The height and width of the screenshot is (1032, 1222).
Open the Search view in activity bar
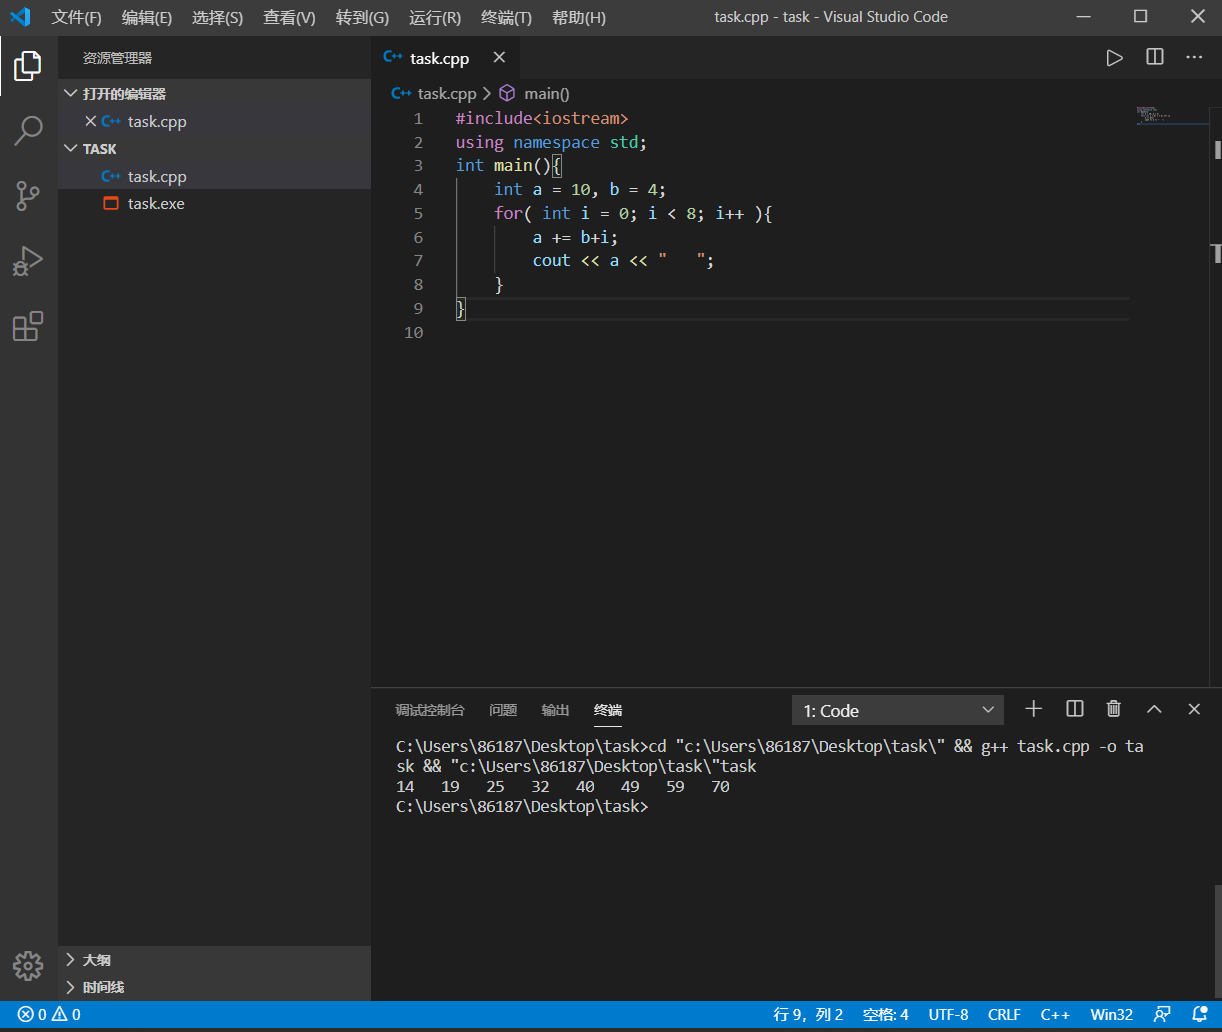pos(28,131)
